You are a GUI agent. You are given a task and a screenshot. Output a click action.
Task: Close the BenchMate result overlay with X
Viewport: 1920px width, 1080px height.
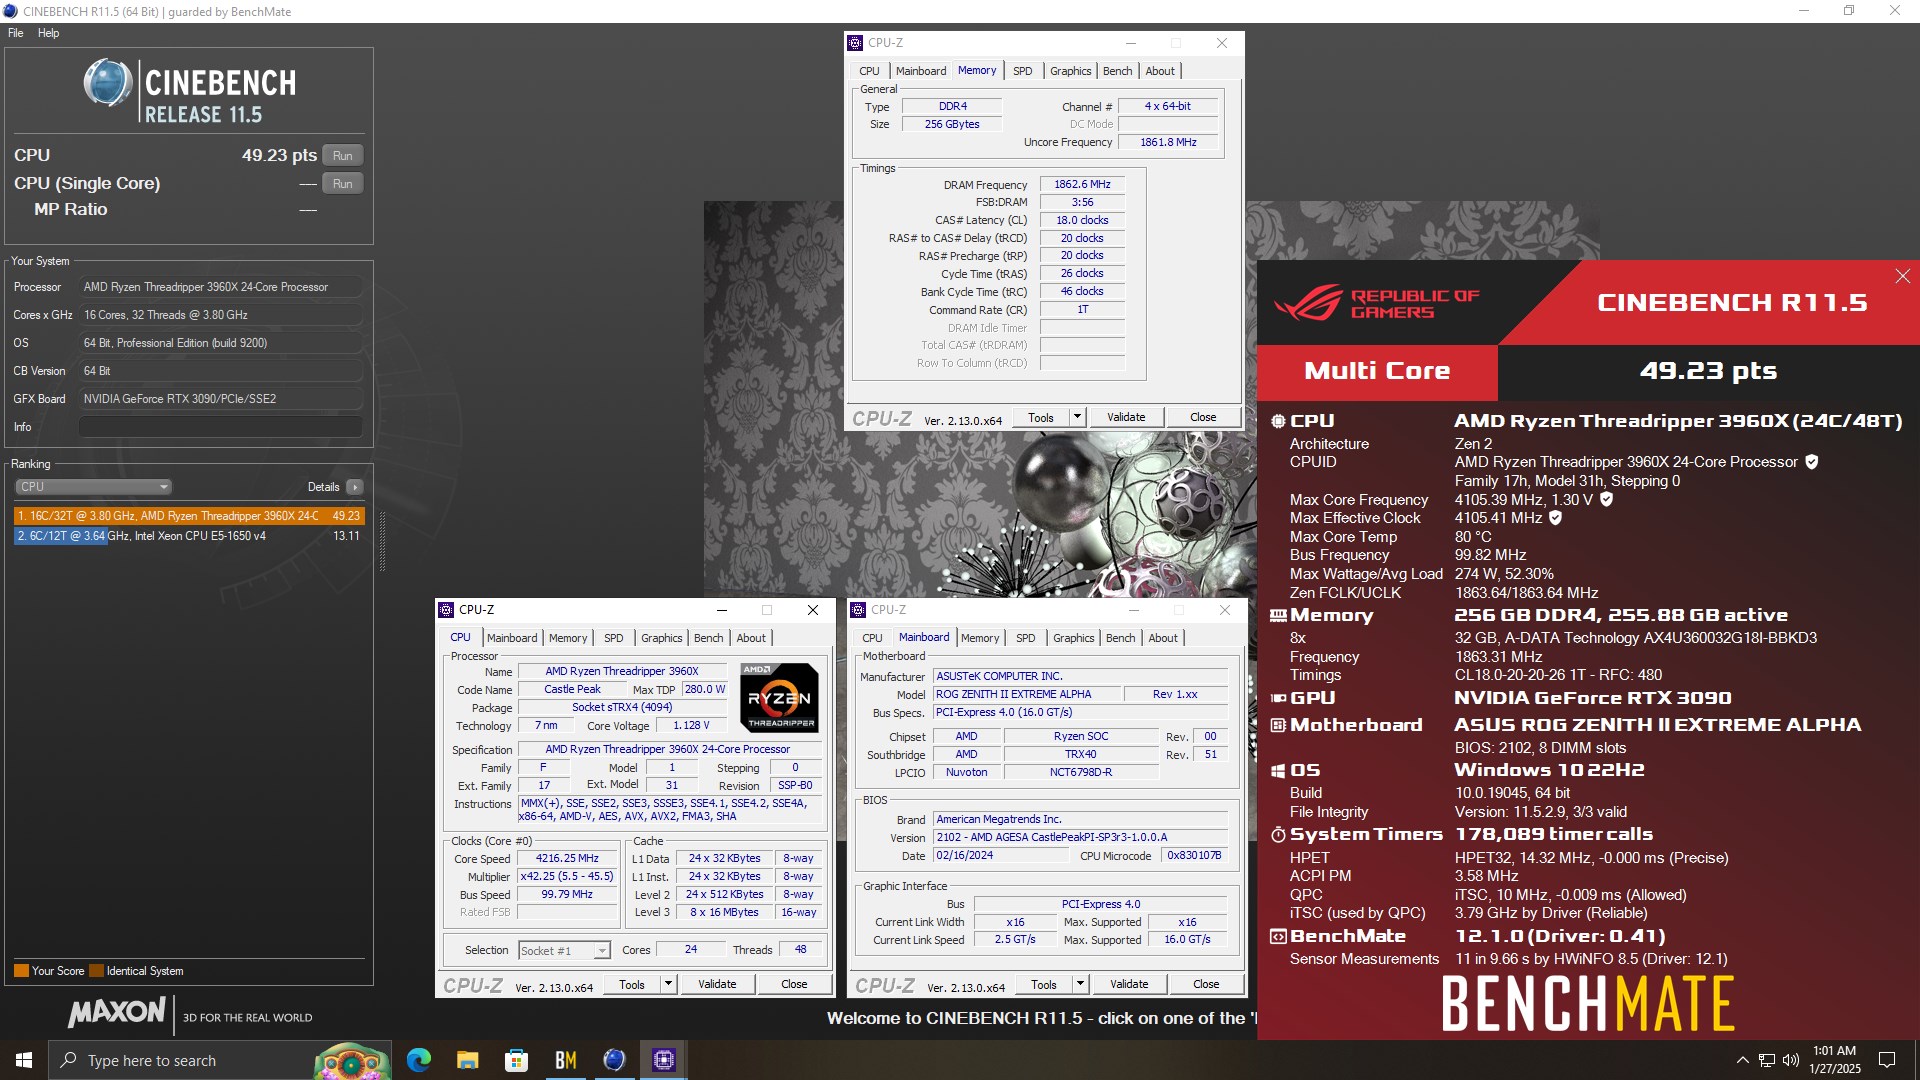coord(1902,276)
